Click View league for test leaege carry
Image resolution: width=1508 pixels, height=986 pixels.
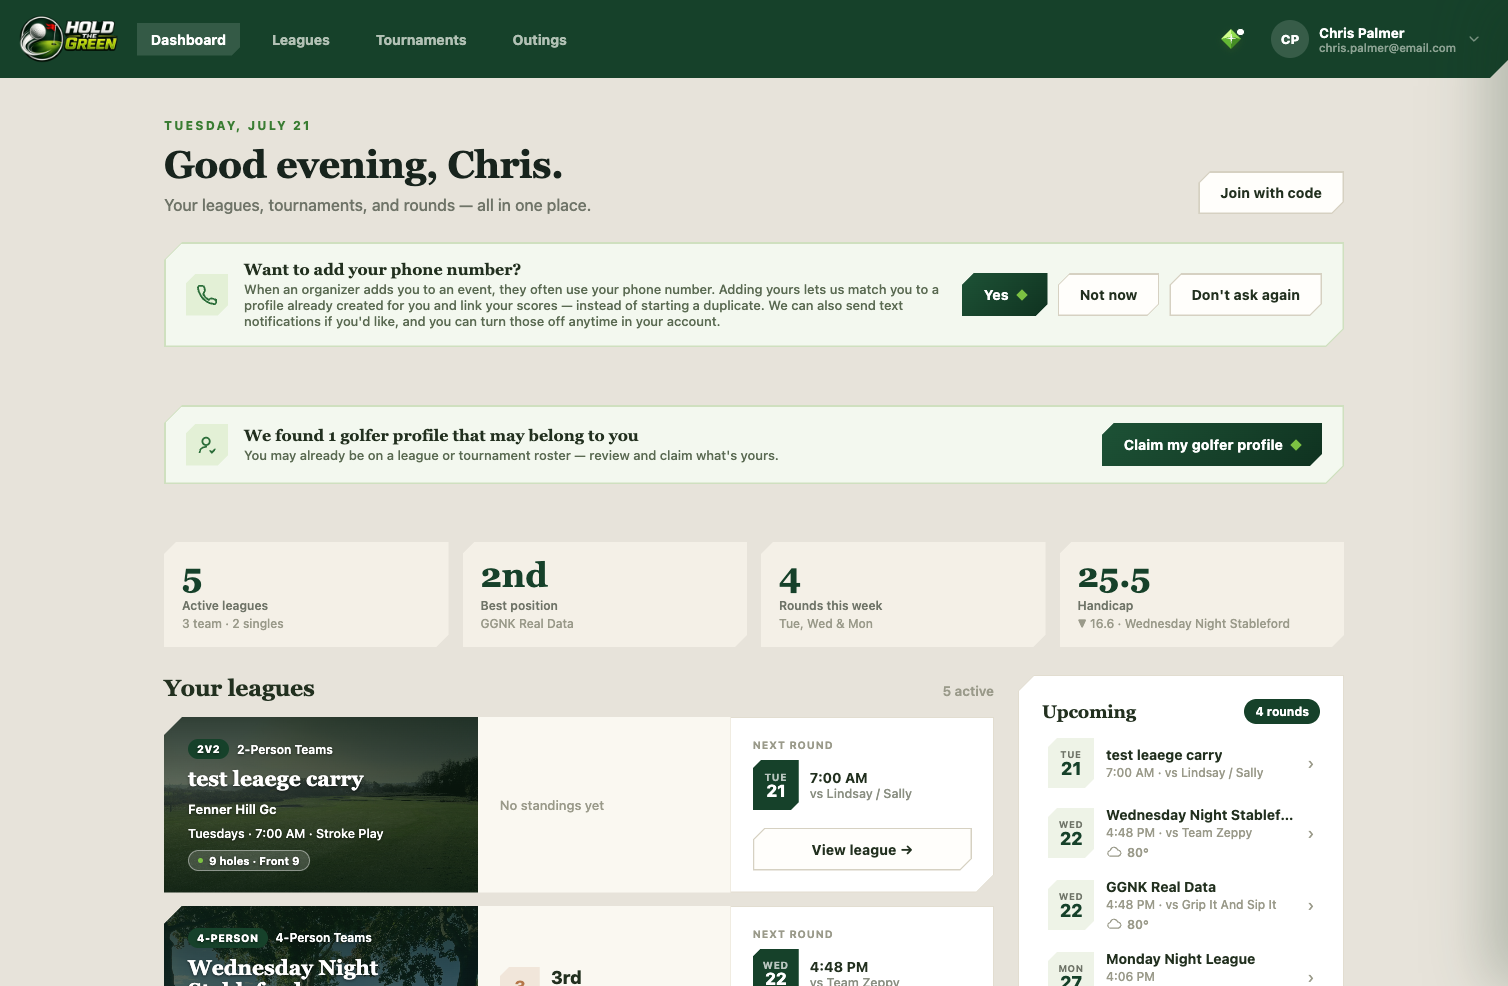[862, 850]
